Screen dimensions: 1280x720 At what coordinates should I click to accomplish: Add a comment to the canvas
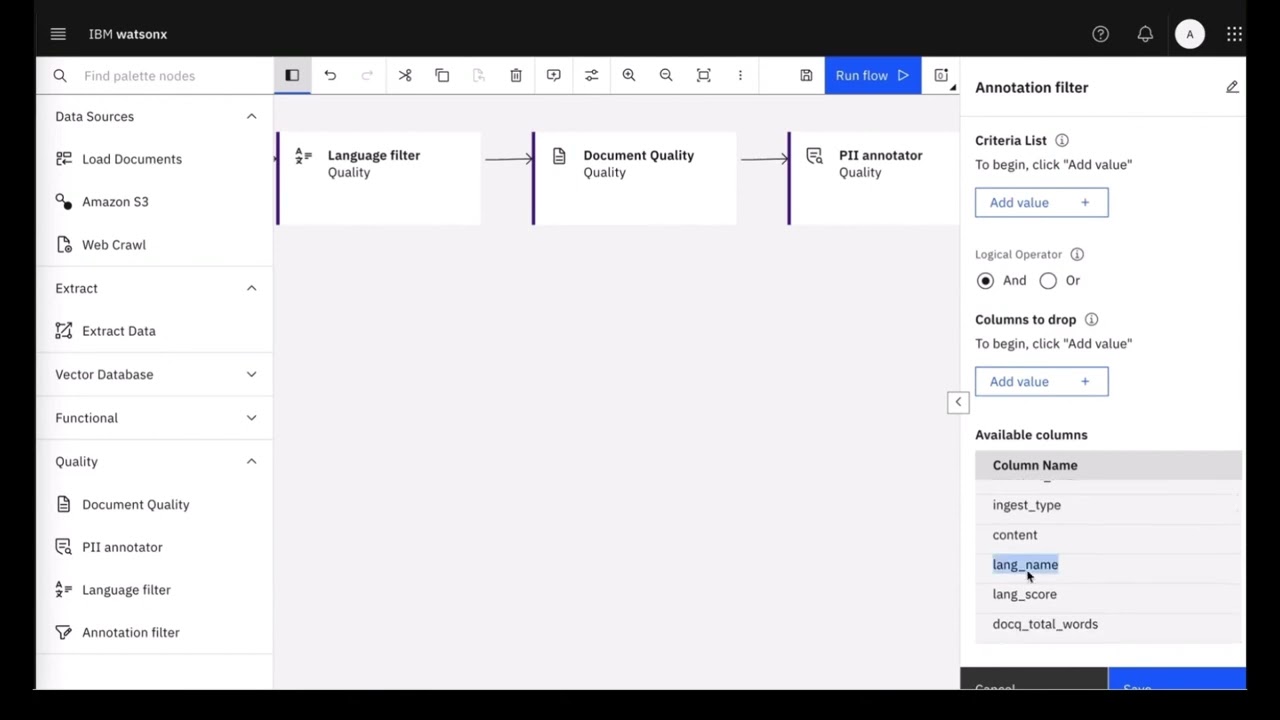click(x=553, y=75)
